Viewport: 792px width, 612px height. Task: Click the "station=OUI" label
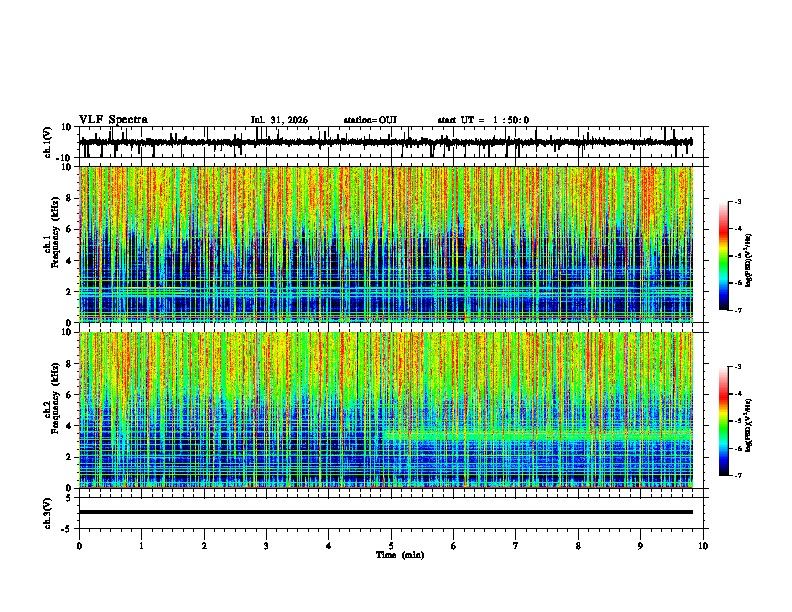pos(370,120)
